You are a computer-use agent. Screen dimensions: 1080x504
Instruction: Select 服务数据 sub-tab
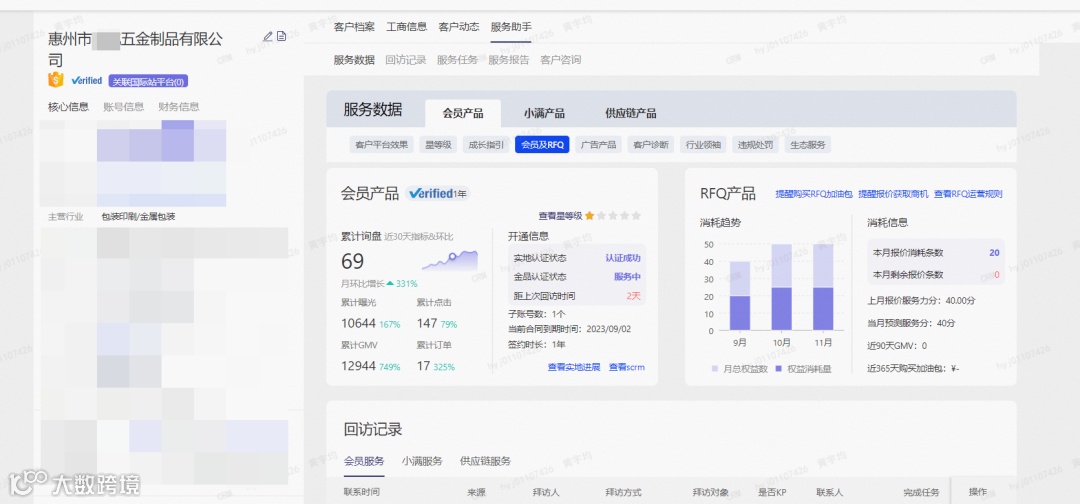click(354, 60)
